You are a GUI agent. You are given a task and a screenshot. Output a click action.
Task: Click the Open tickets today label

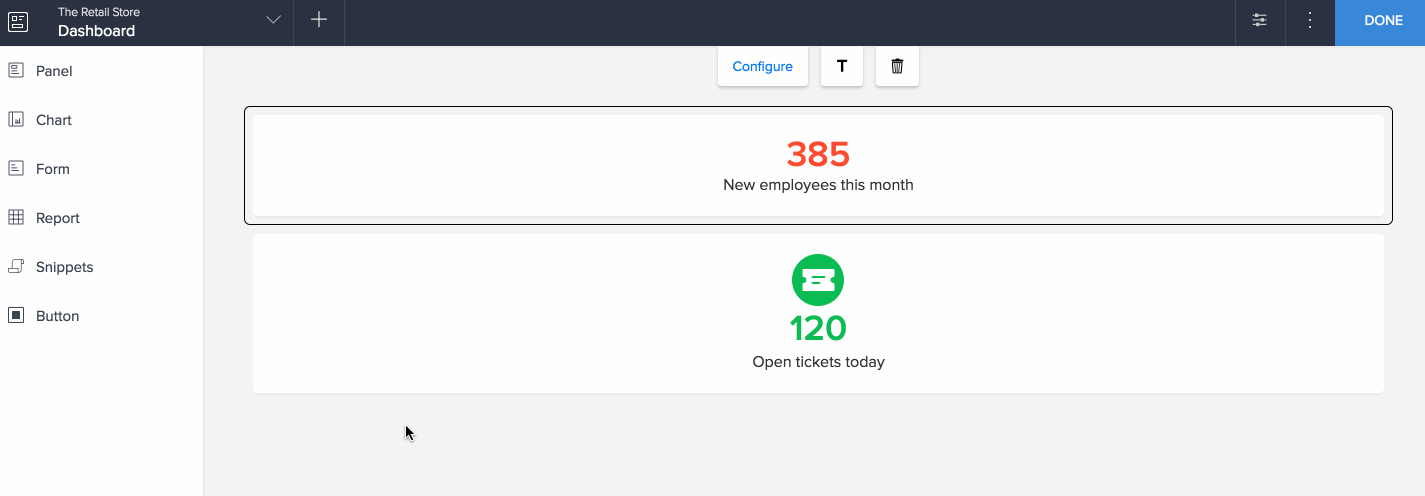click(818, 362)
